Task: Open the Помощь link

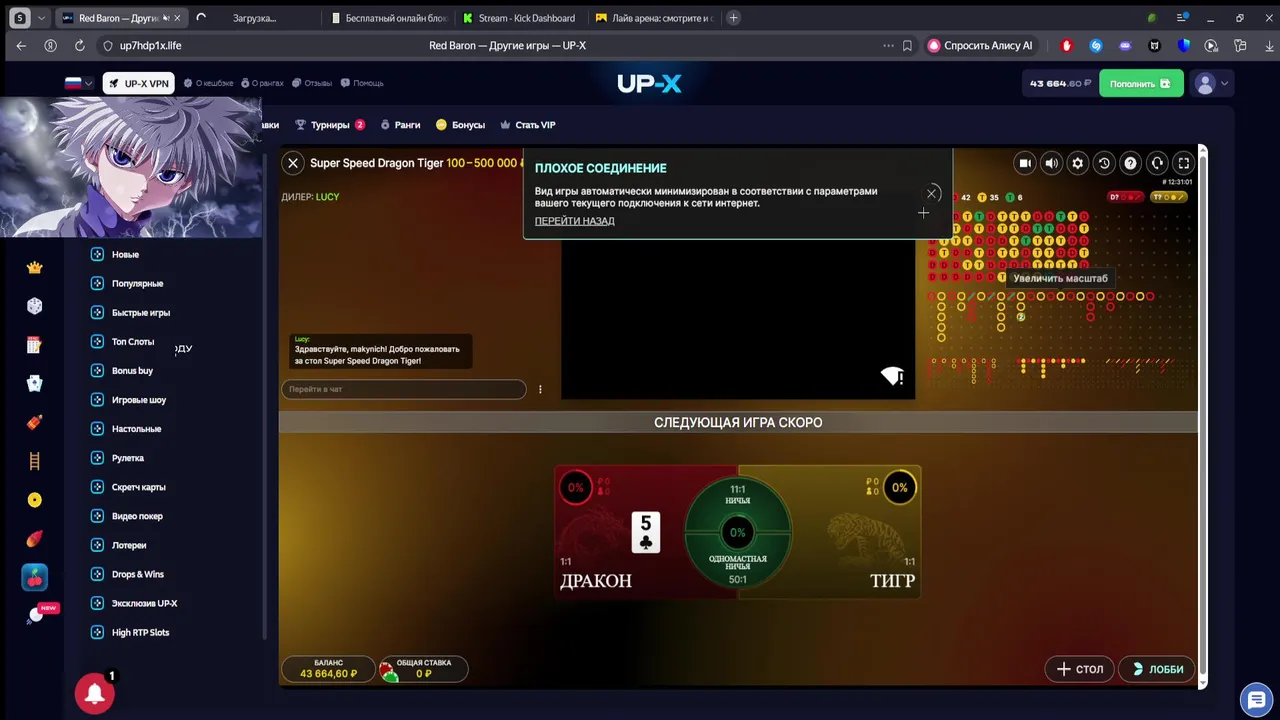Action: coord(362,83)
